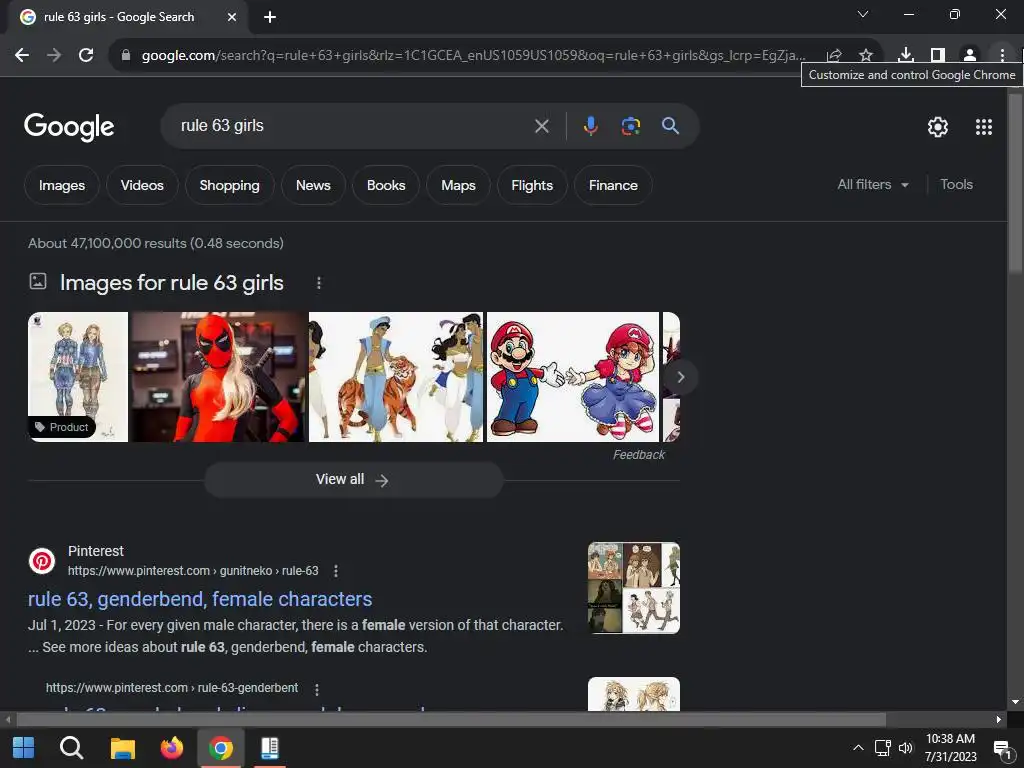This screenshot has width=1024, height=768.
Task: Reload the current page
Action: point(86,55)
